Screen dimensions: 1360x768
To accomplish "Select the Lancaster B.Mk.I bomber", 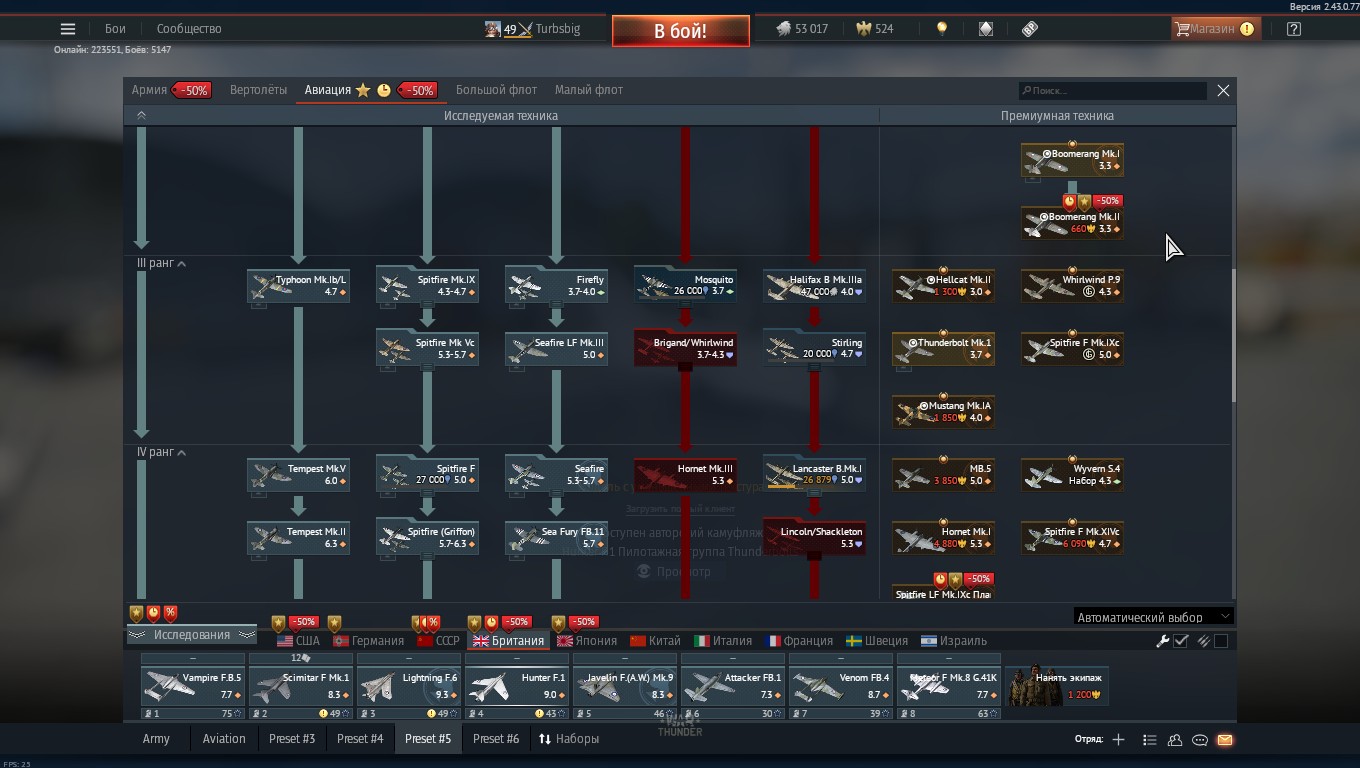I will pos(814,474).
